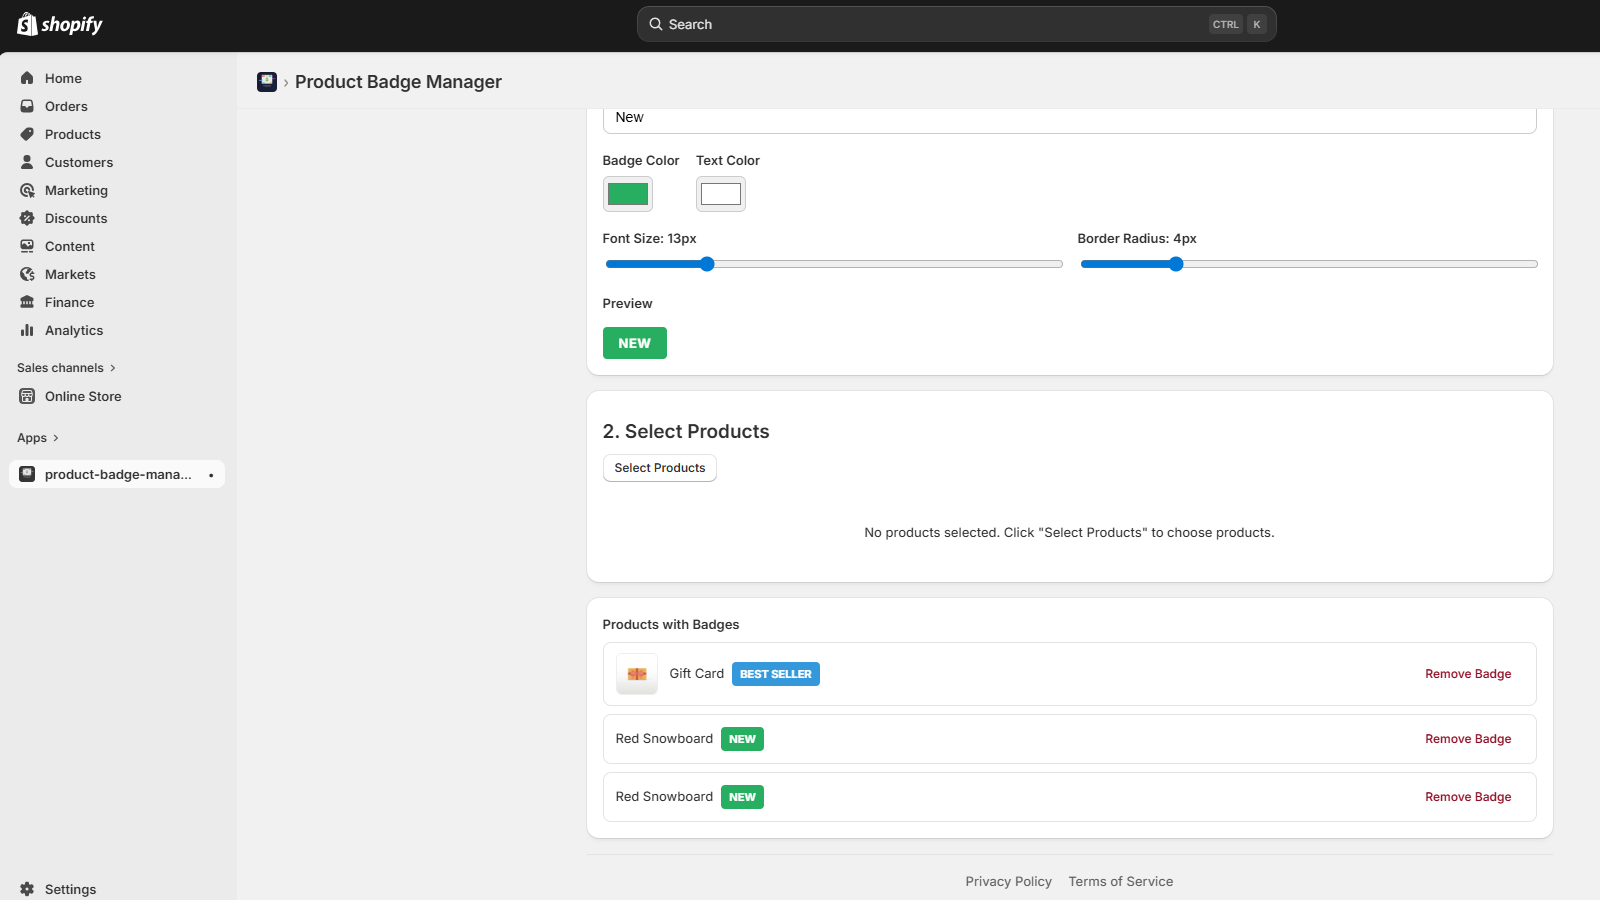Image resolution: width=1600 pixels, height=900 pixels.
Task: Open Settings gear icon in sidebar
Action: (x=27, y=889)
